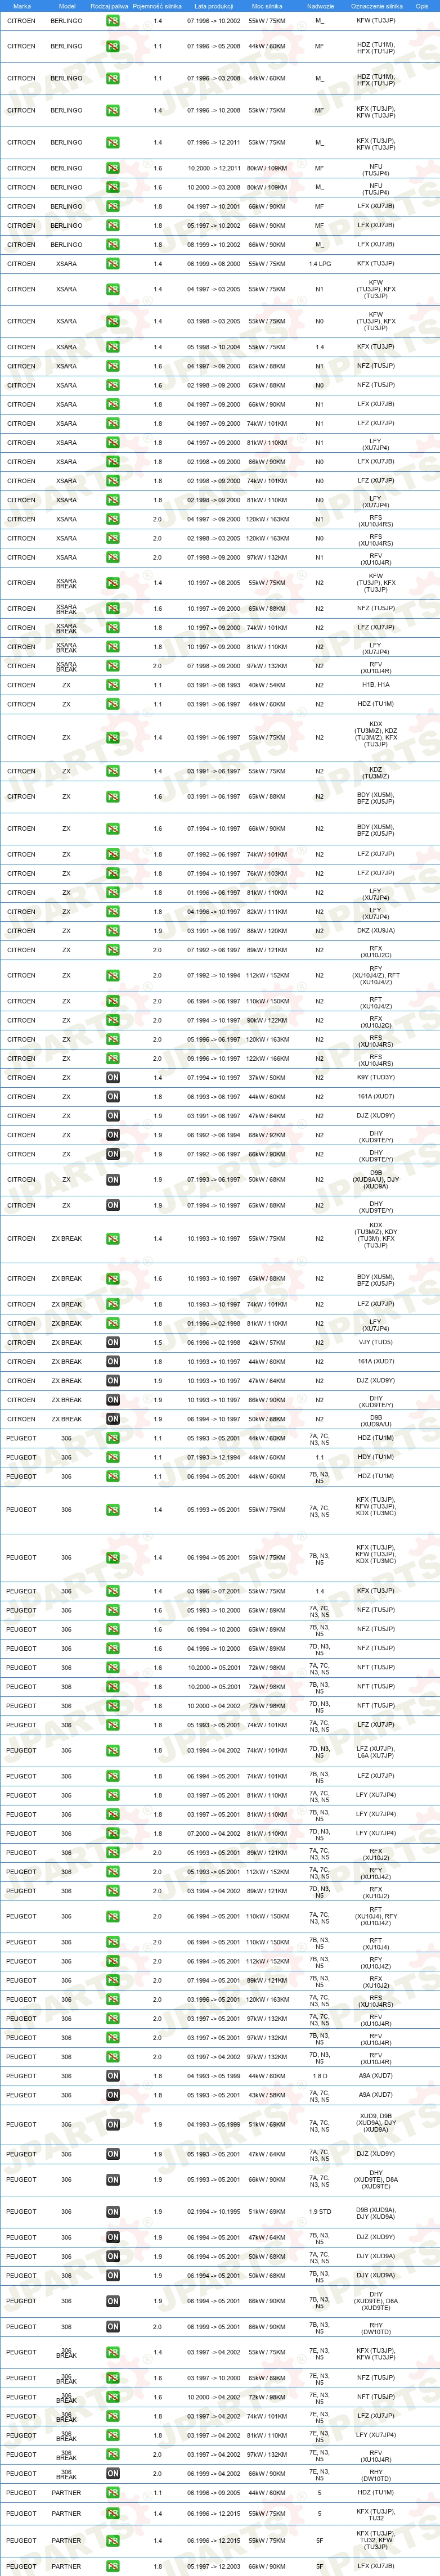This screenshot has height=2576, width=440.
Task: Click date range 02.1994 -> 10.1995
Action: pos(214,2212)
